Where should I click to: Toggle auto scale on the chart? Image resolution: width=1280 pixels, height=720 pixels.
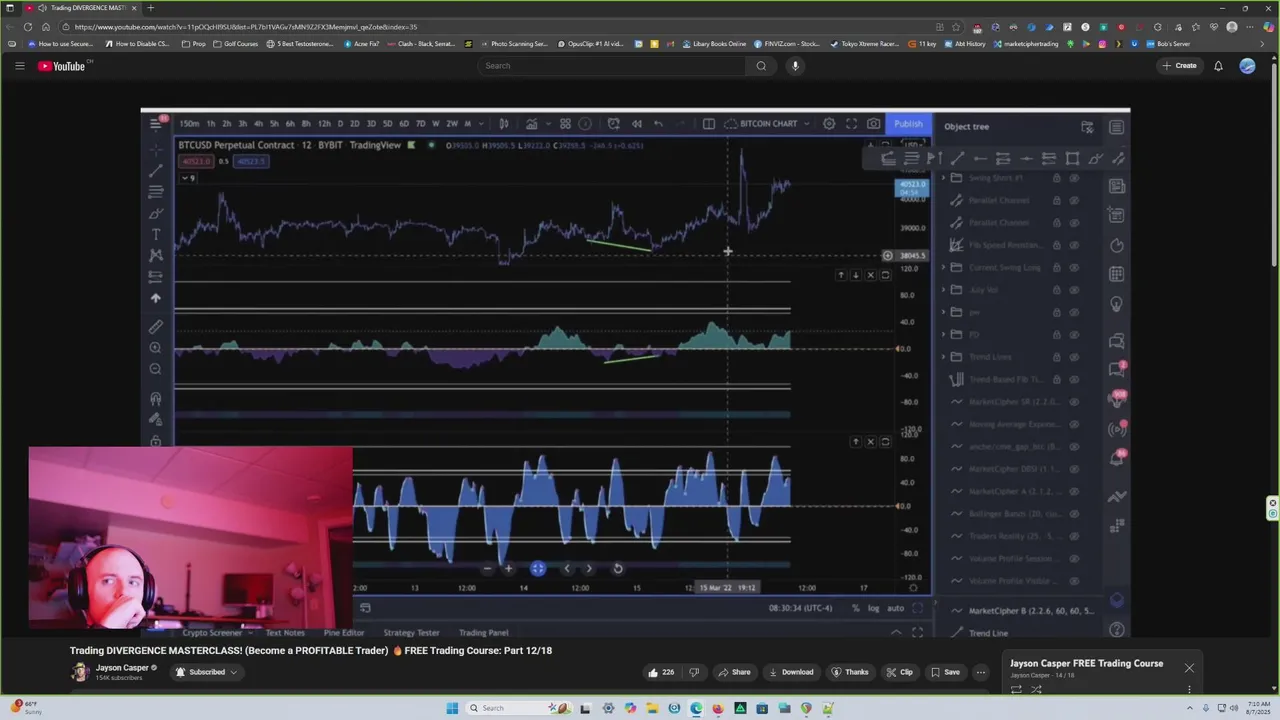coord(895,608)
